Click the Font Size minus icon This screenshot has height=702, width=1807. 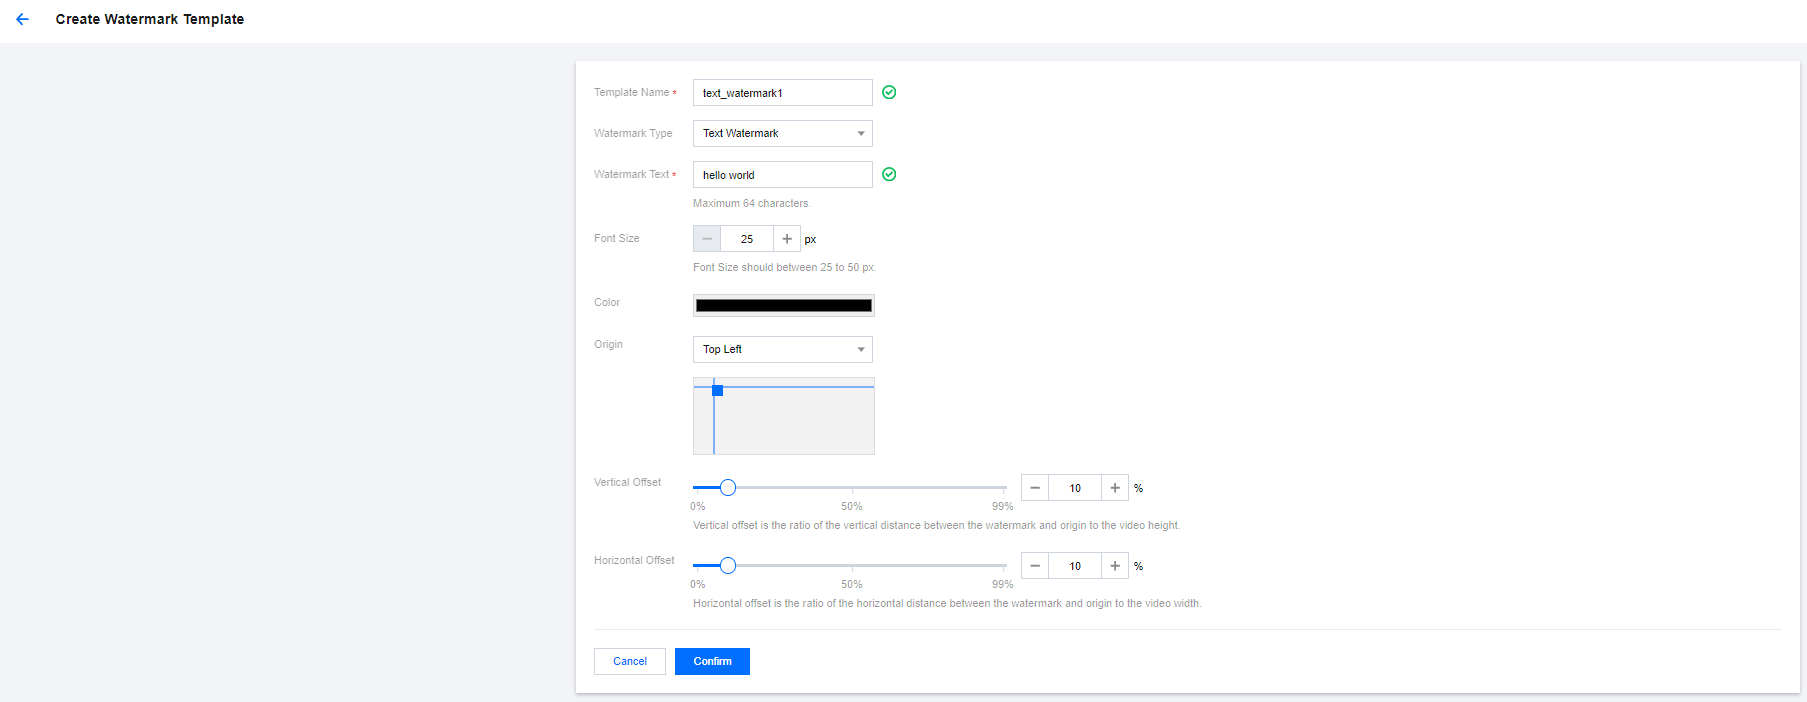point(707,239)
